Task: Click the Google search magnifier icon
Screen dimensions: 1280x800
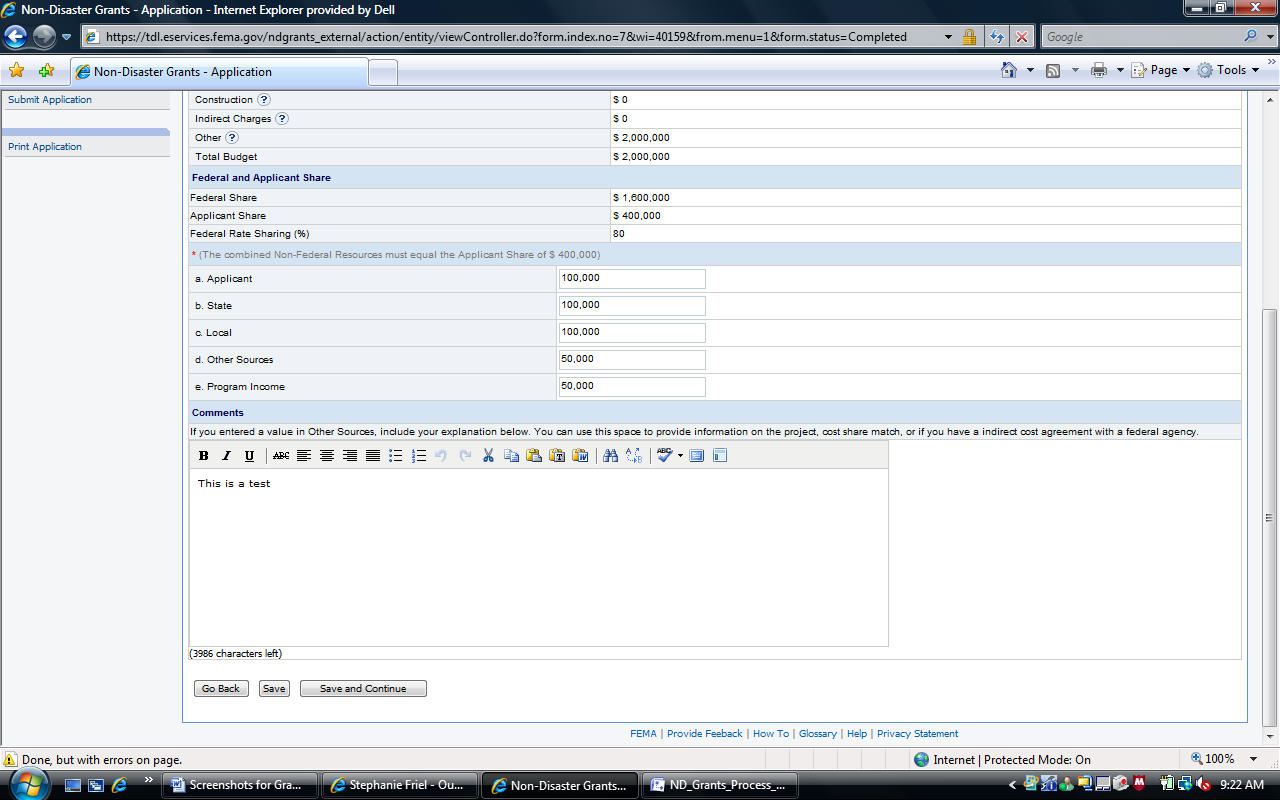Action: [x=1251, y=36]
